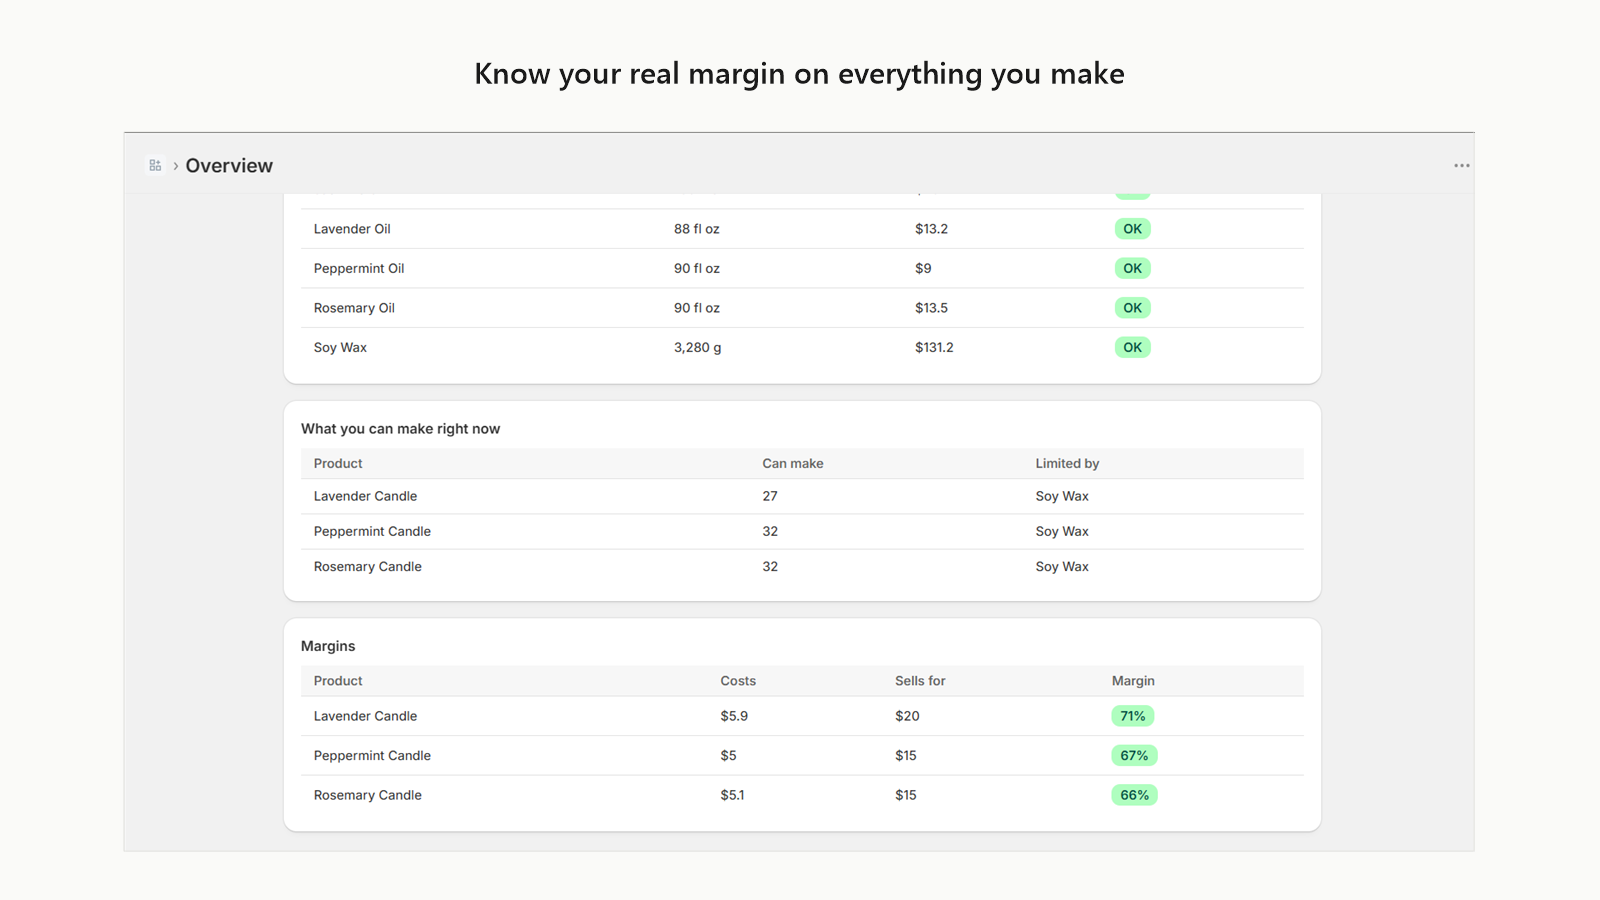
Task: Click the $9 value for Peppermint Oil
Action: coord(923,268)
